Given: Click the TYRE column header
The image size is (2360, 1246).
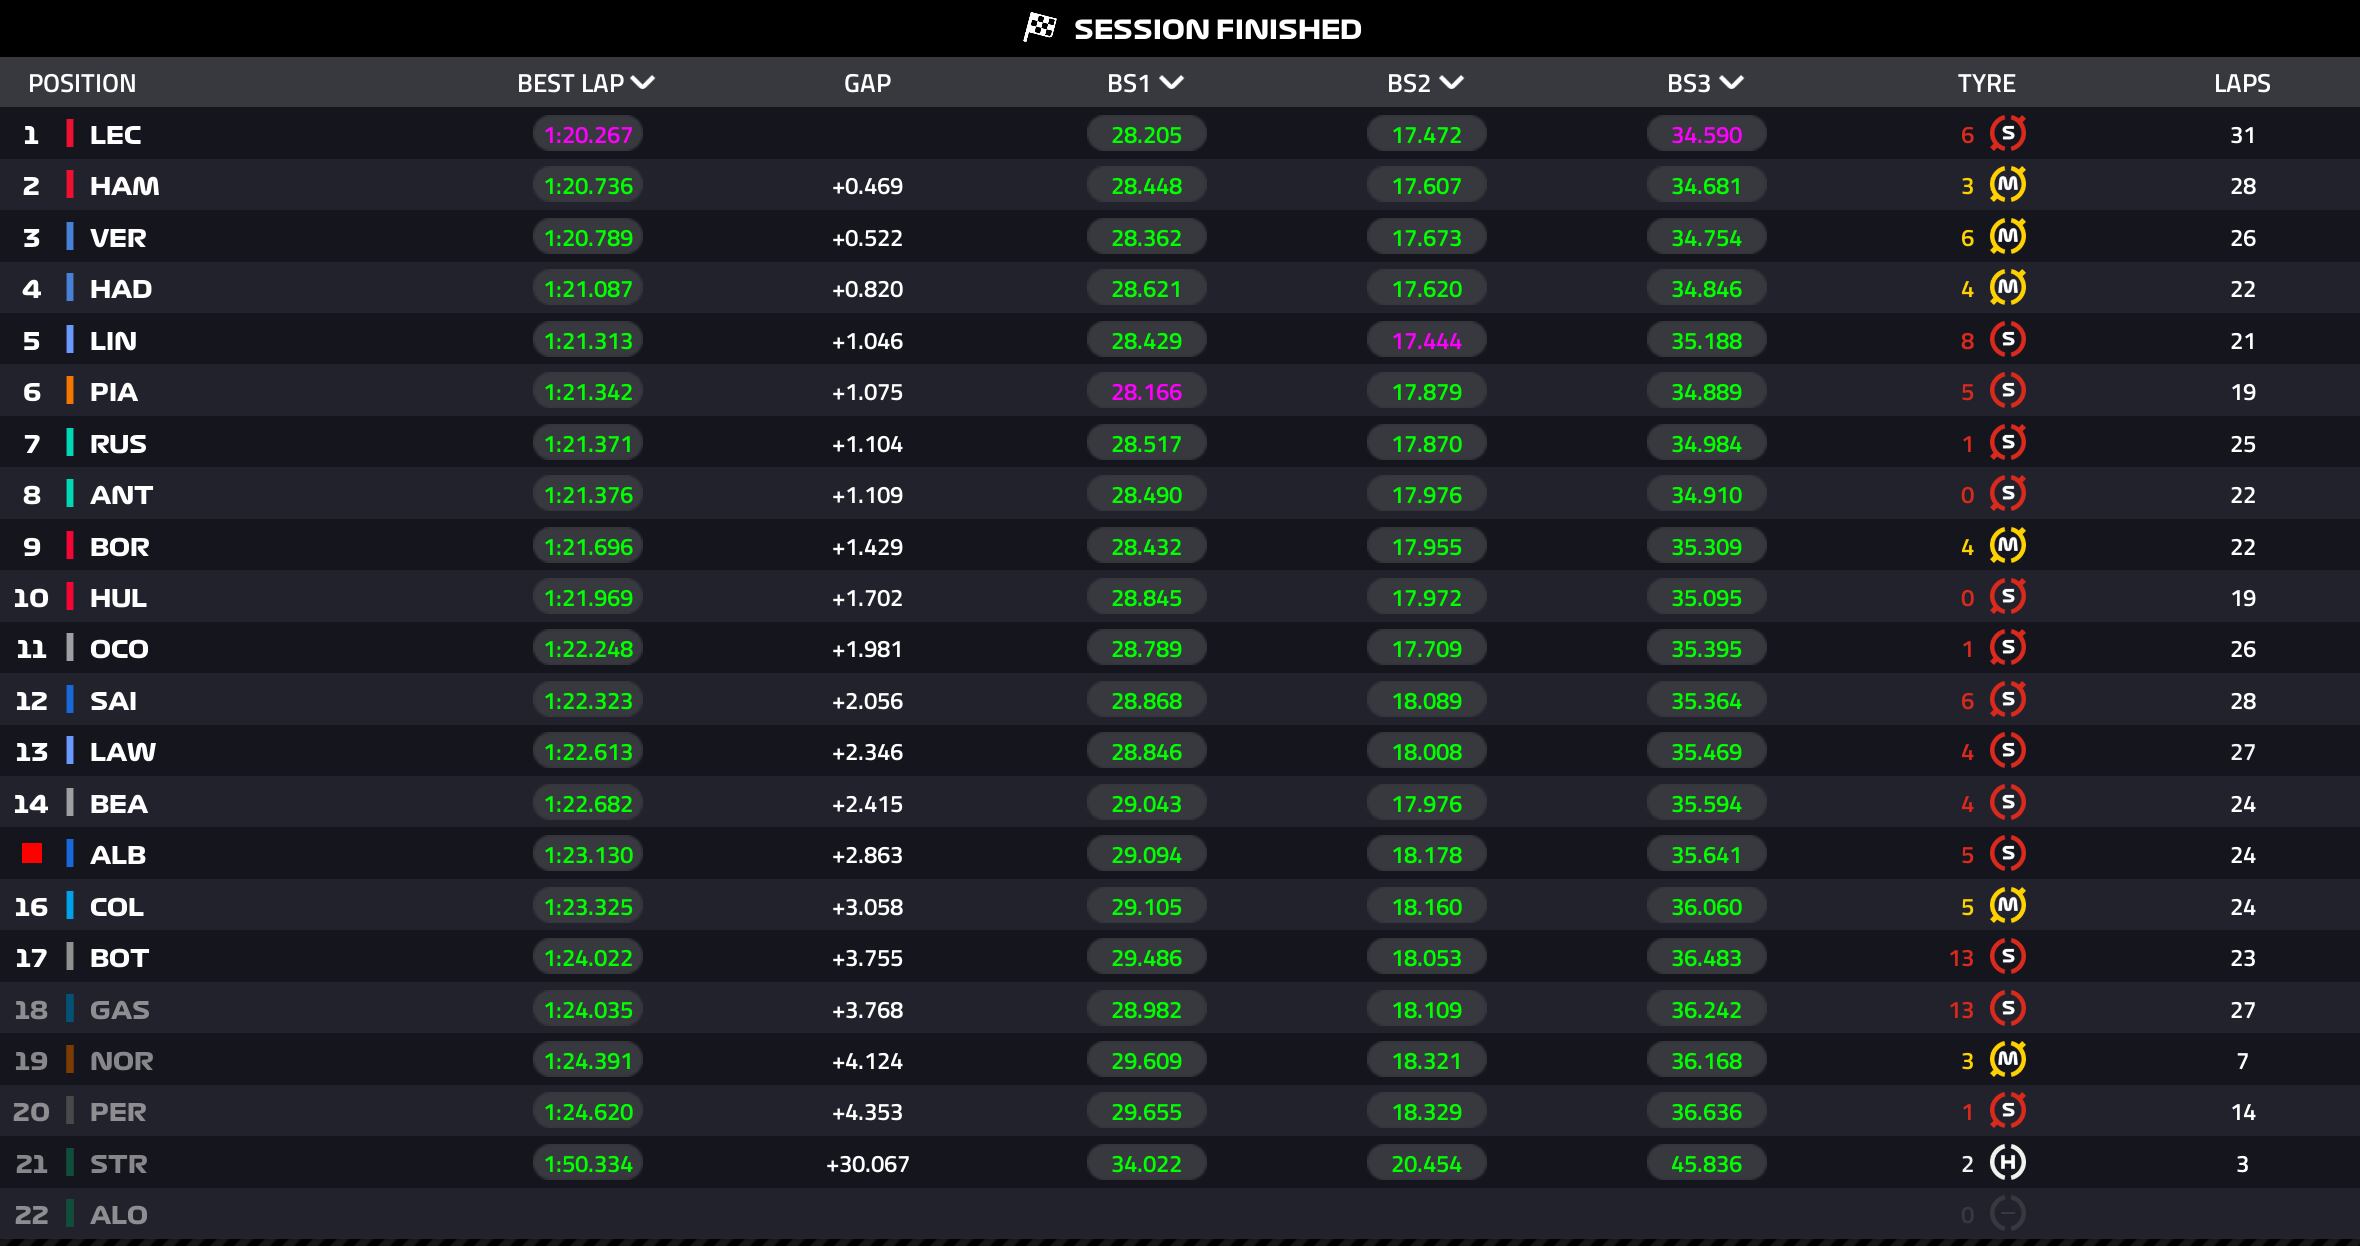Looking at the screenshot, I should (1986, 83).
